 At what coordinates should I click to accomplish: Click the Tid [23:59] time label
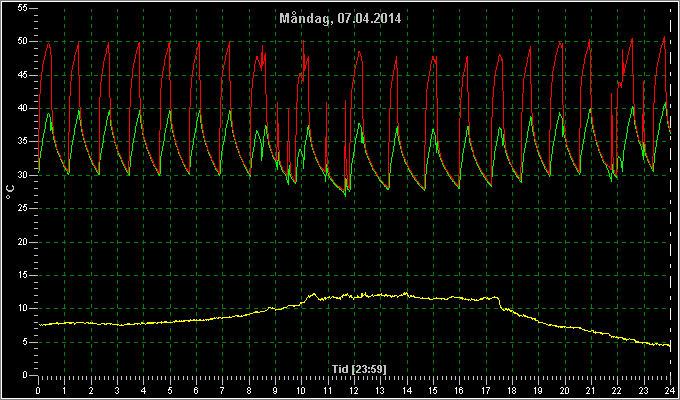pyautogui.click(x=359, y=369)
